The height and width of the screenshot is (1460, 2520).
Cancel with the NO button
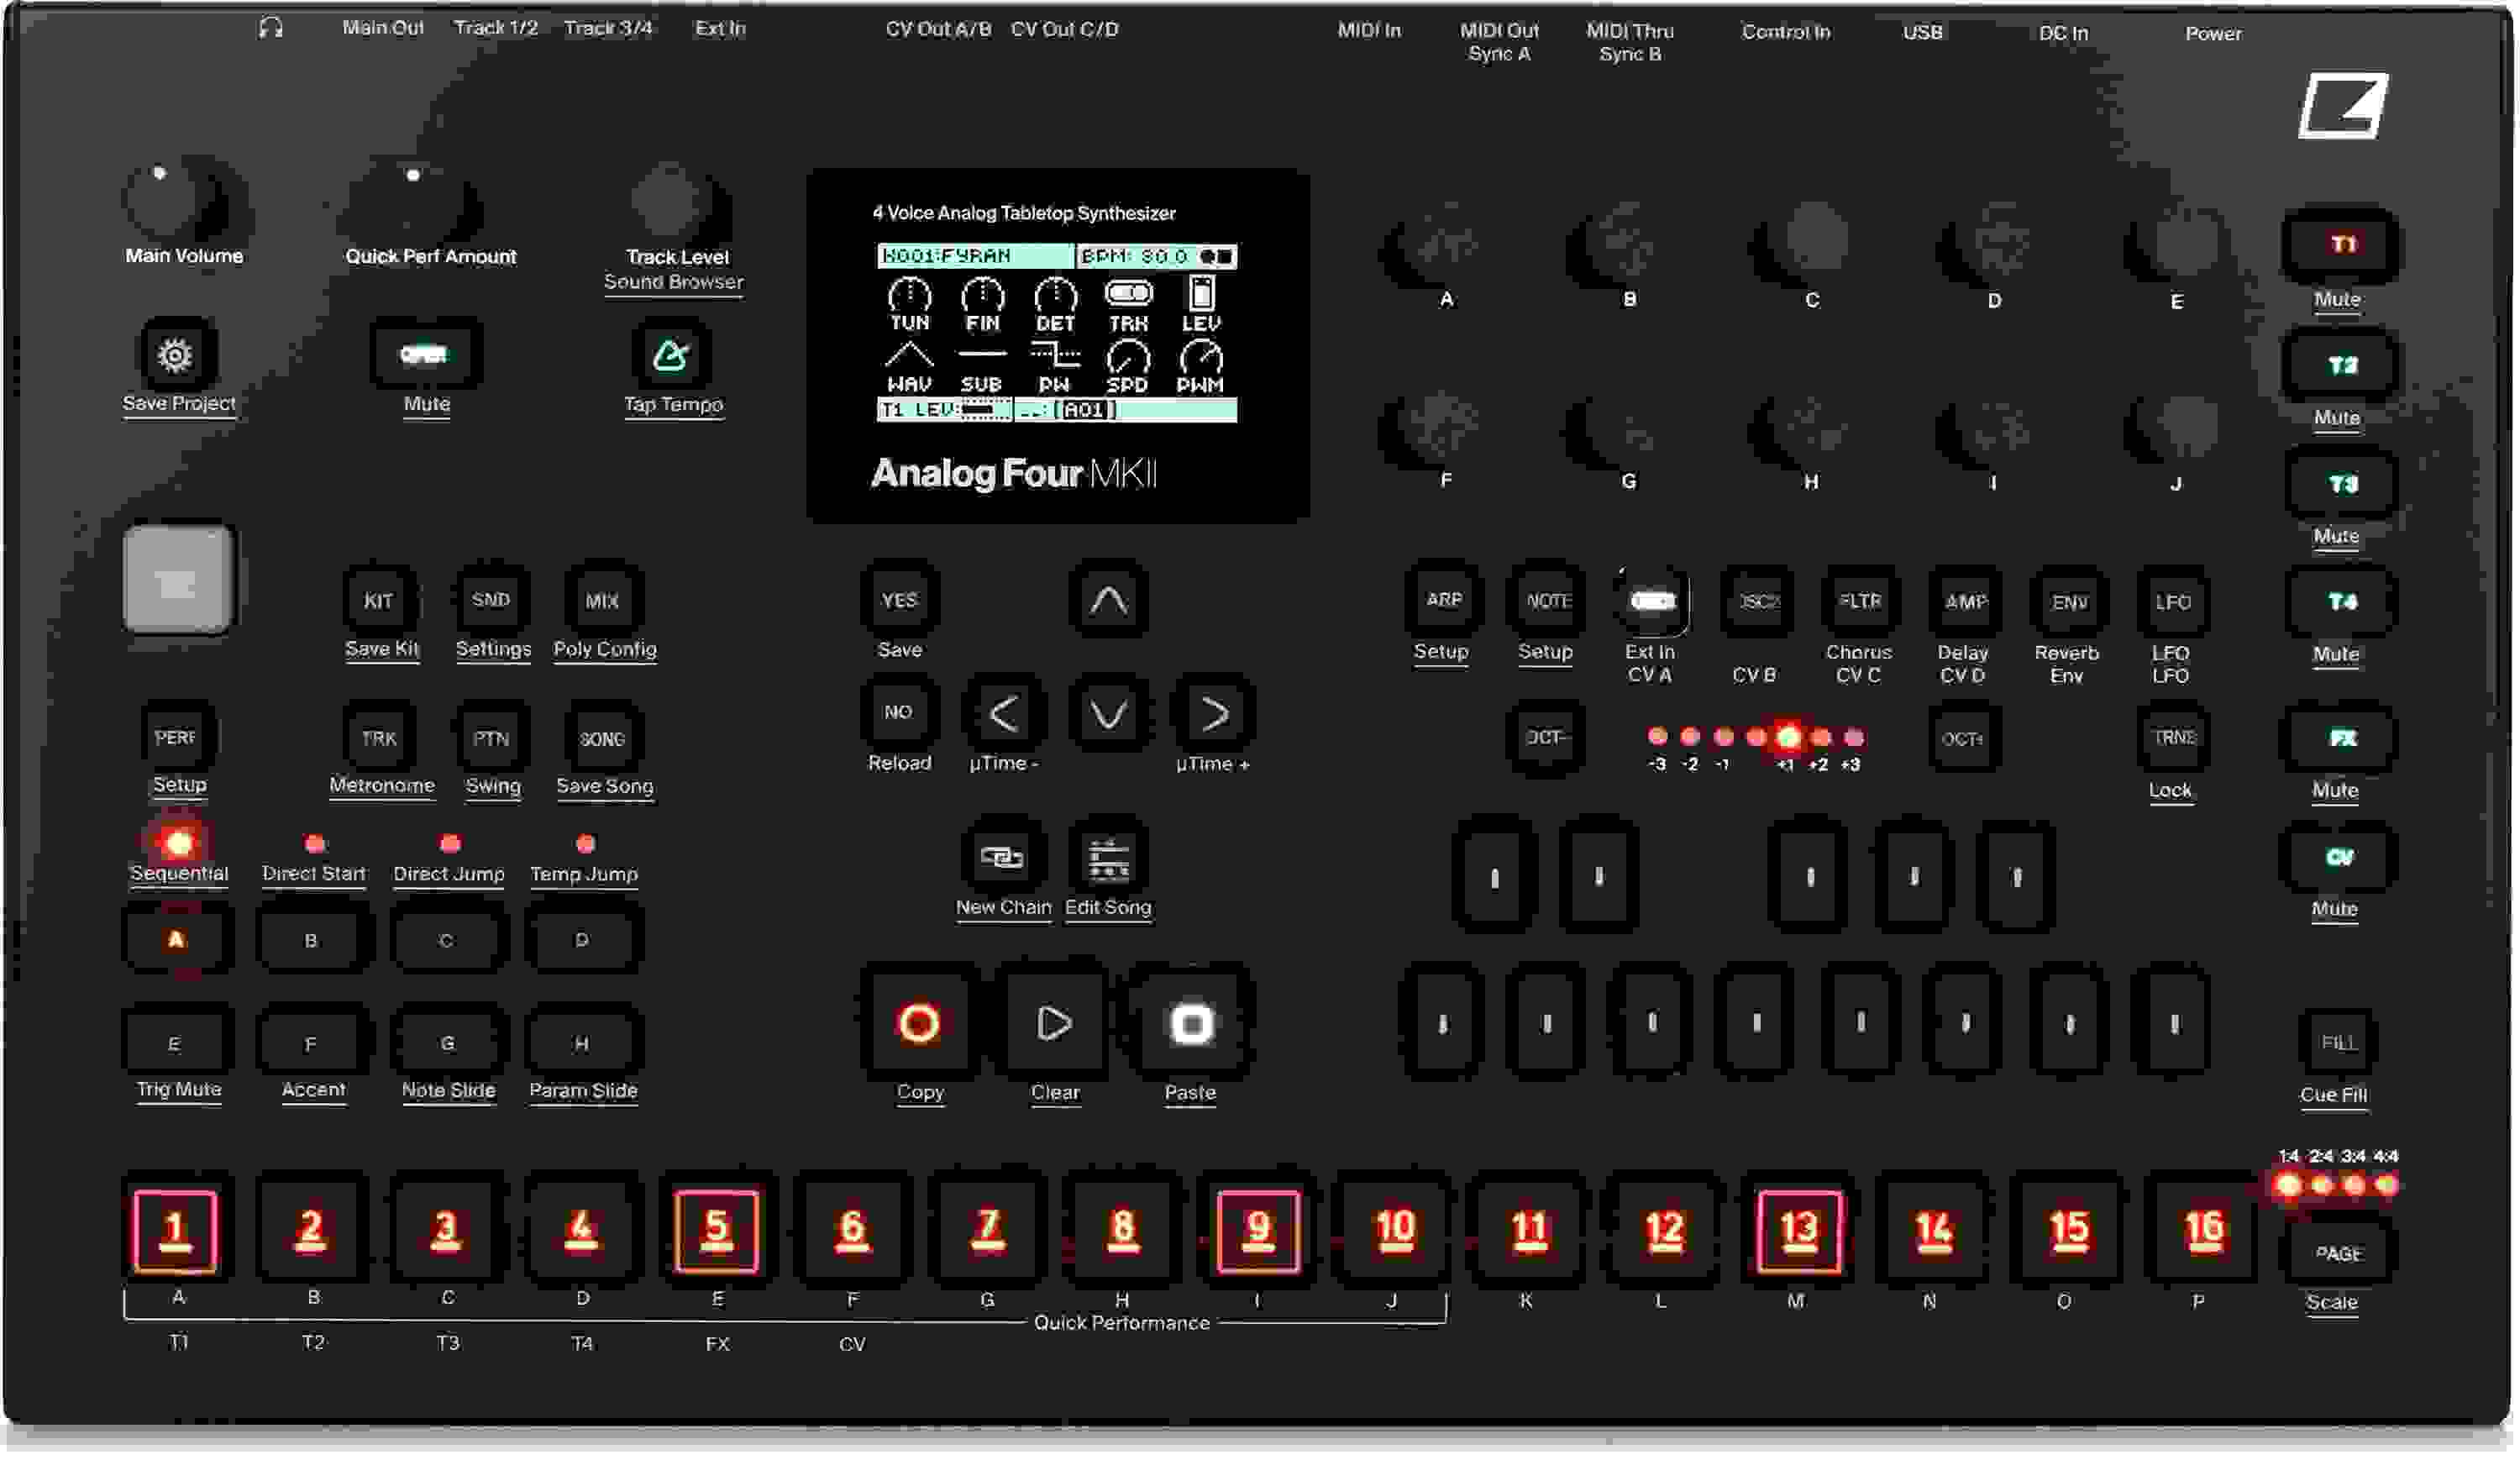(899, 712)
